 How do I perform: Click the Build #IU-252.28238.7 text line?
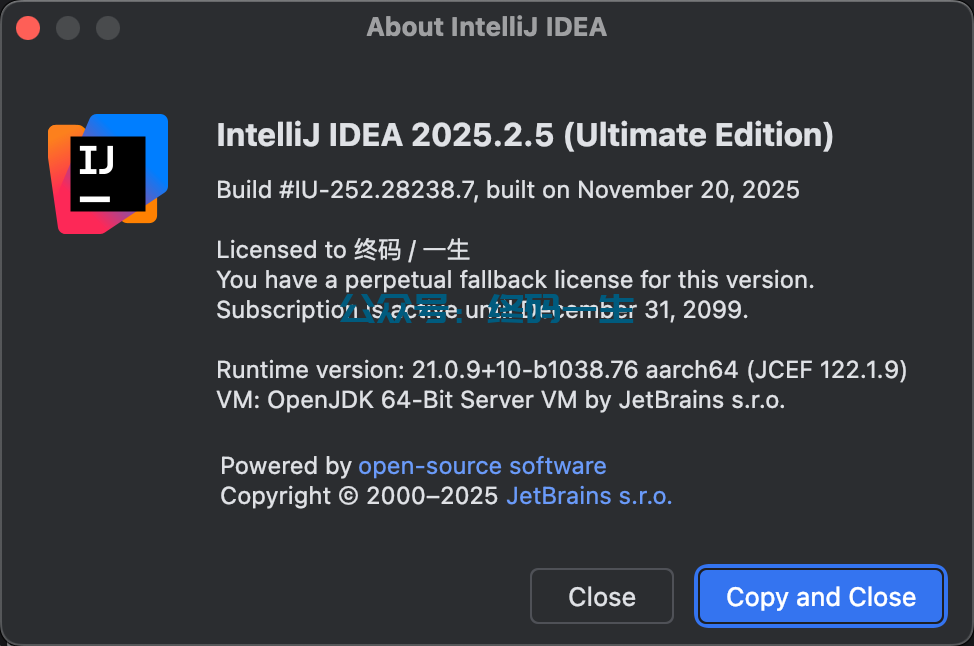click(x=507, y=189)
